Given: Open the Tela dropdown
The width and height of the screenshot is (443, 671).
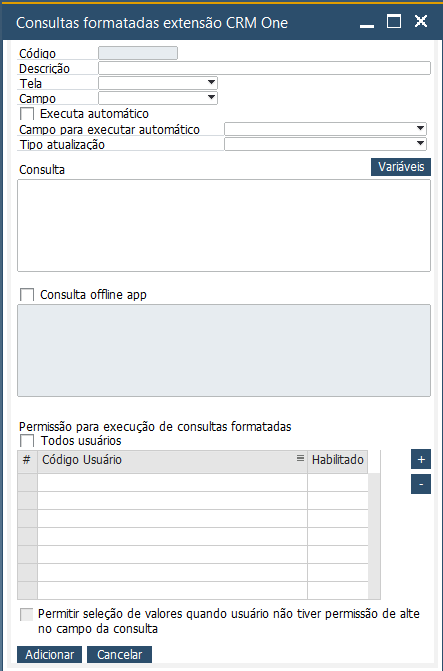Looking at the screenshot, I should click(158, 83).
